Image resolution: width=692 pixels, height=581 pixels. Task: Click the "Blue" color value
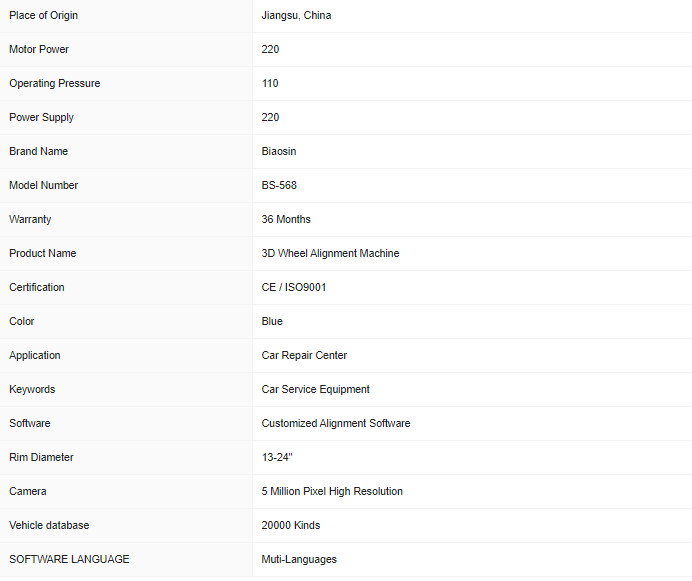272,321
